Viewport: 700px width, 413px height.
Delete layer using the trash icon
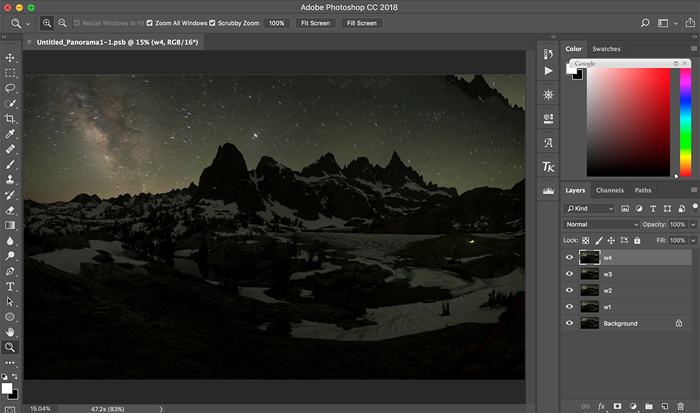(681, 406)
